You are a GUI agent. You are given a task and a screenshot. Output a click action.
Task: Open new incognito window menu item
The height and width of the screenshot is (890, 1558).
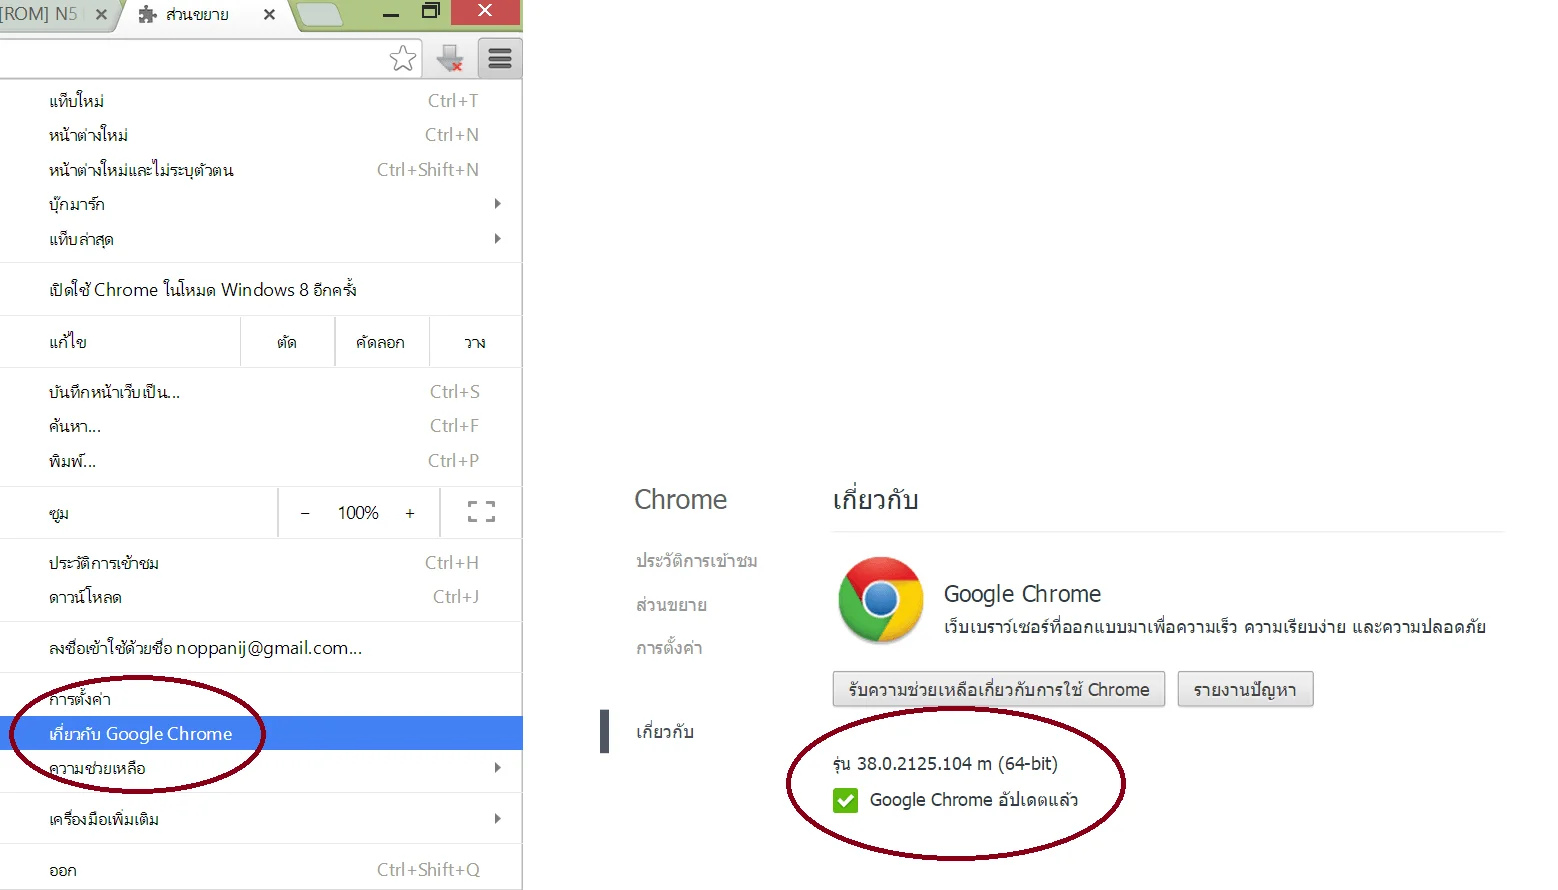click(x=261, y=170)
